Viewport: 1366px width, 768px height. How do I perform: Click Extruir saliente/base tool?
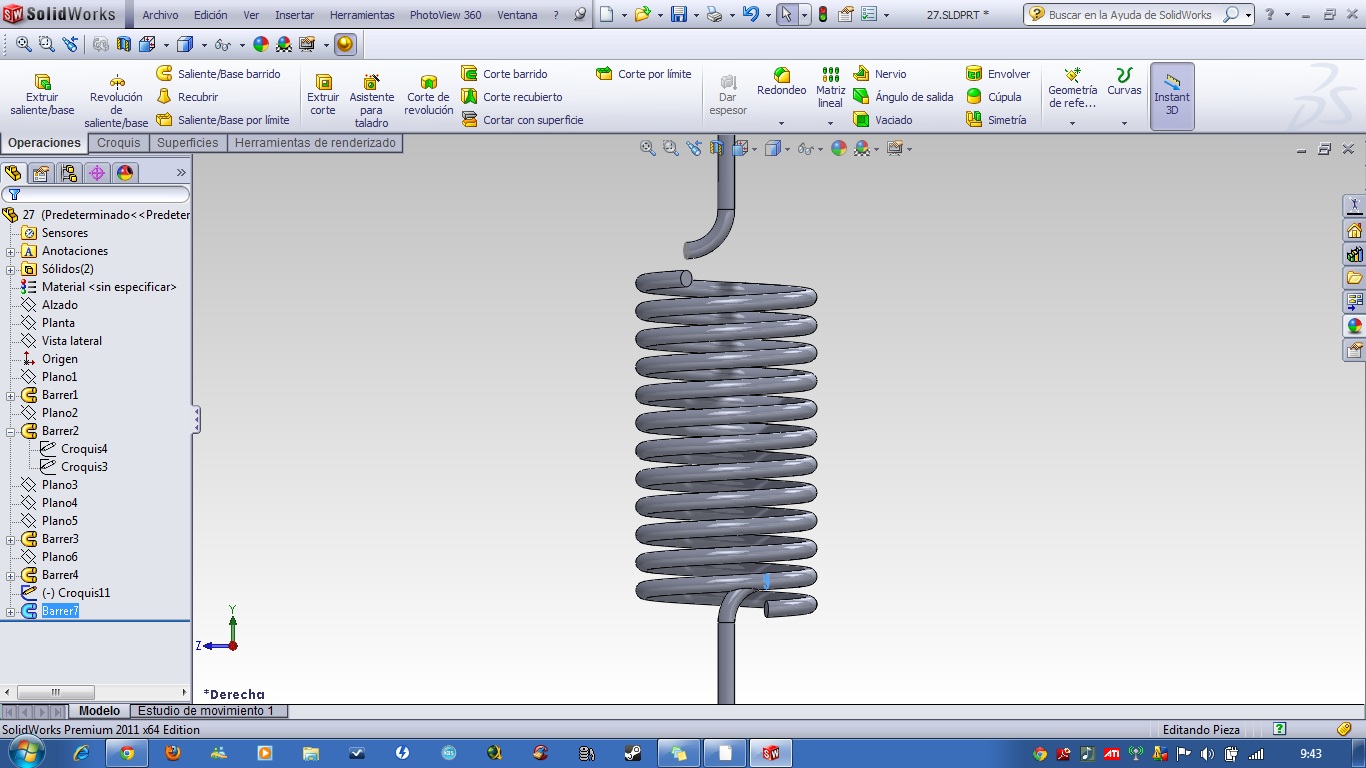click(42, 95)
